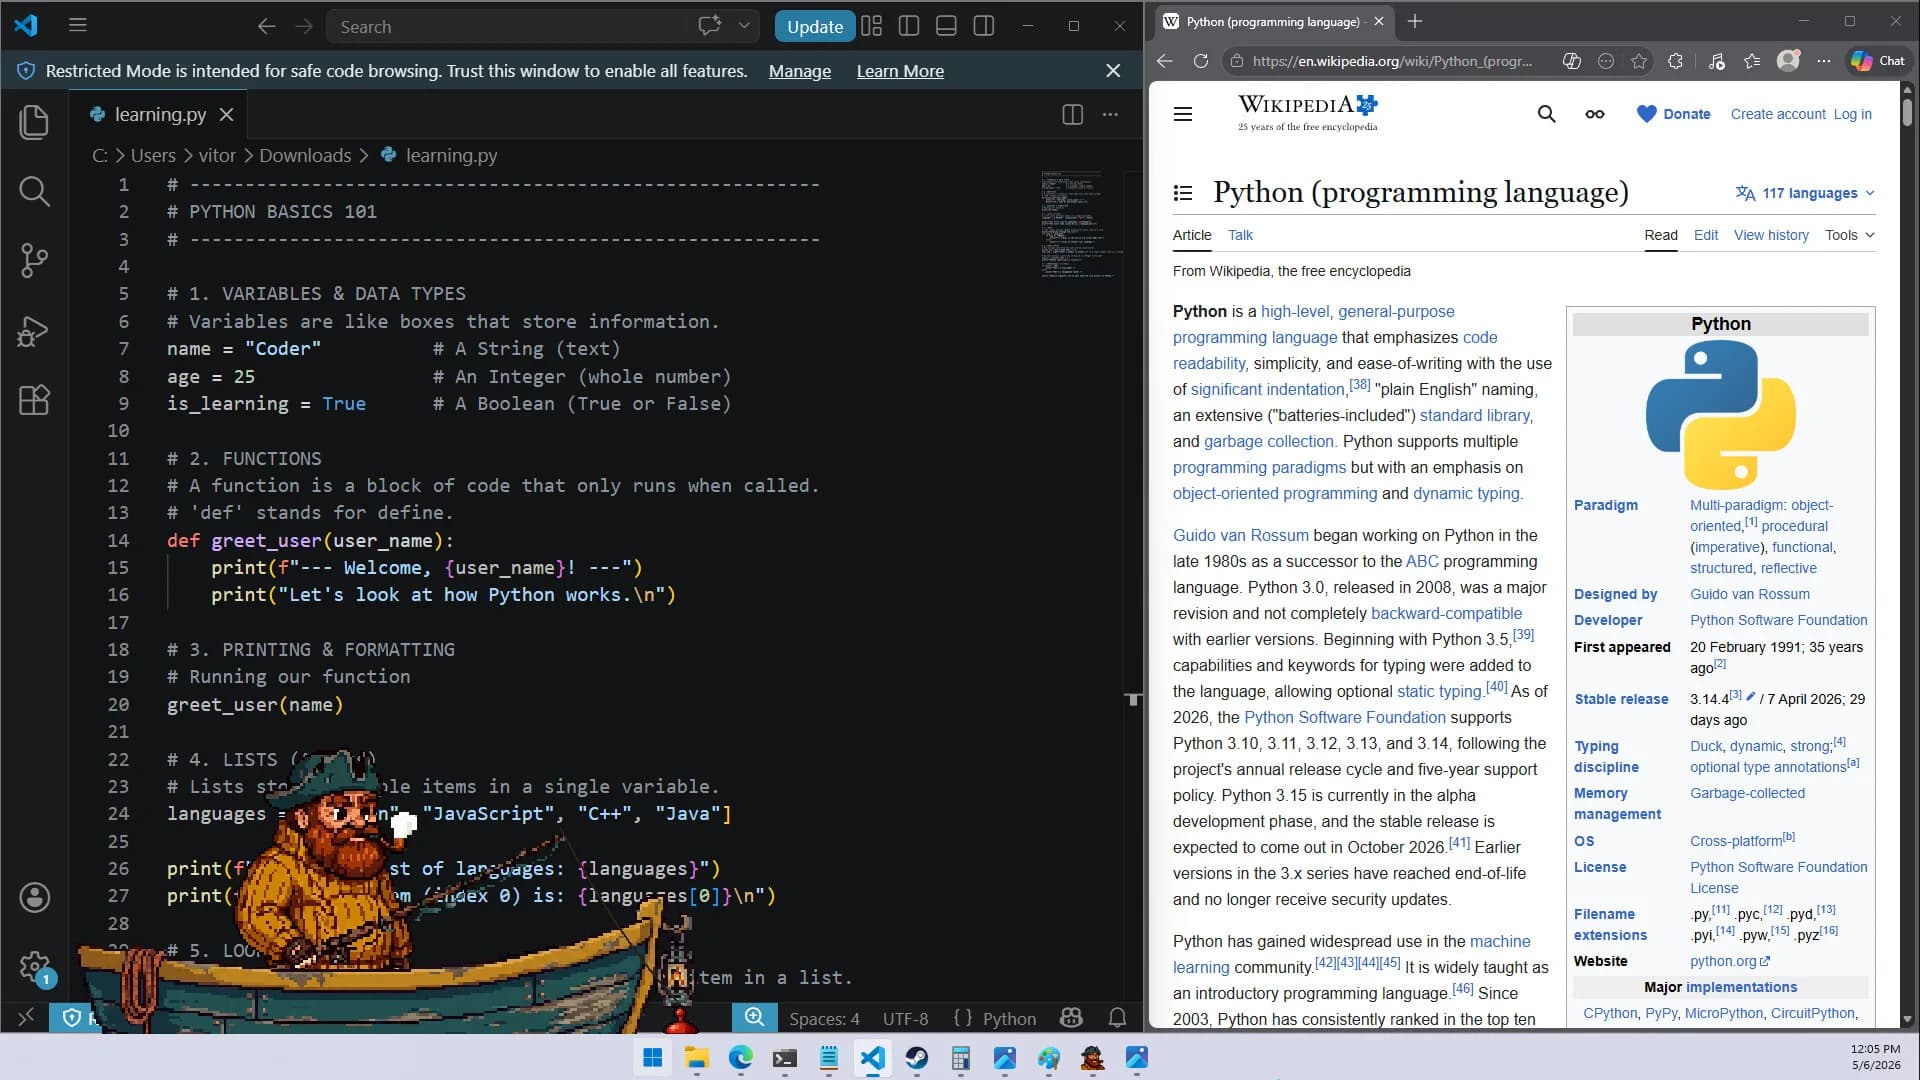1920x1080 pixels.
Task: Open Edge Favorites list icon
Action: [x=1752, y=61]
